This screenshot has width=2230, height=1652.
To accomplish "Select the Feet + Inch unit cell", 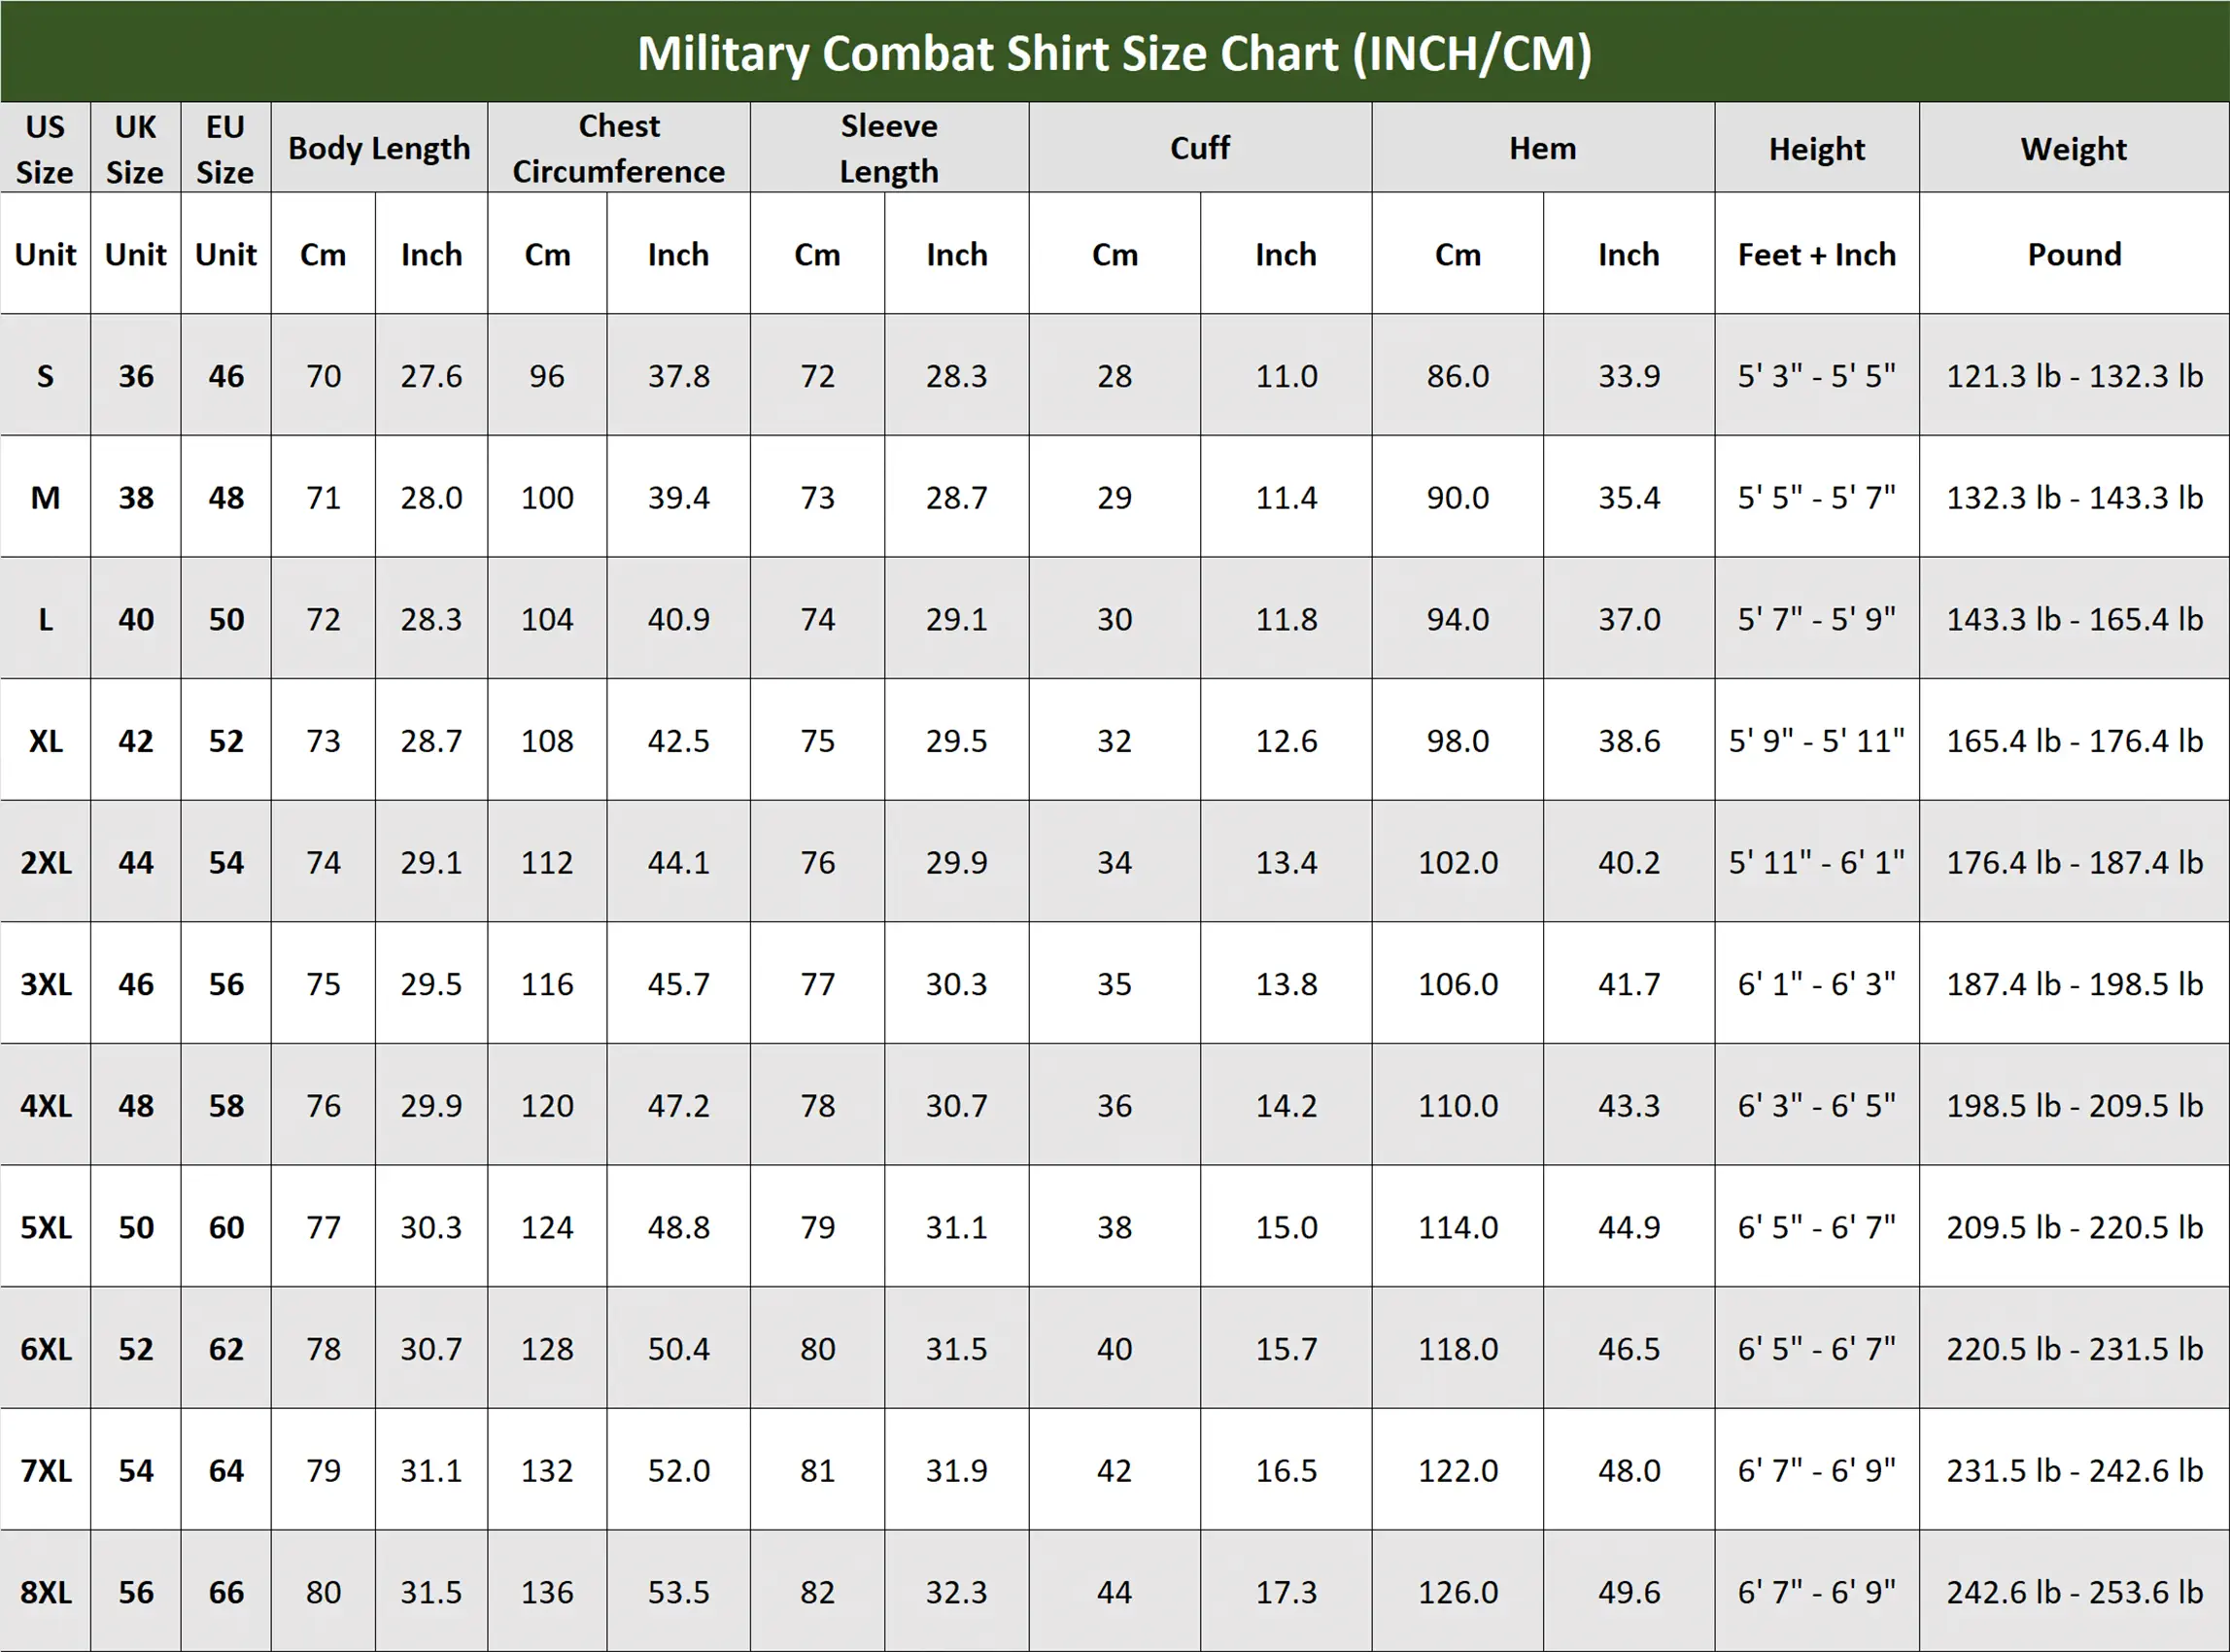I will 1817,254.
